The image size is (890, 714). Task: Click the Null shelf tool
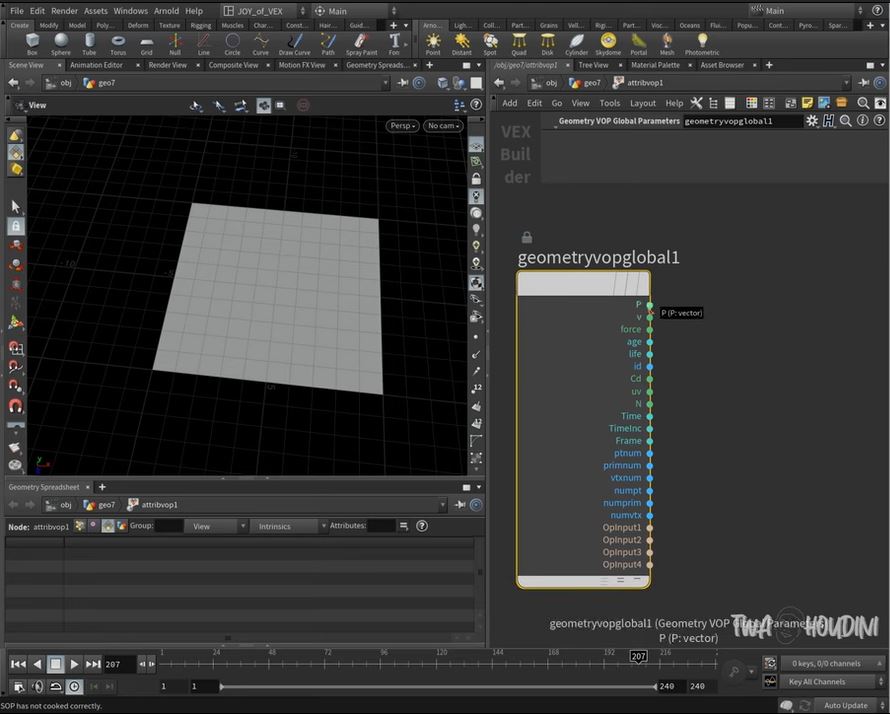coord(175,44)
